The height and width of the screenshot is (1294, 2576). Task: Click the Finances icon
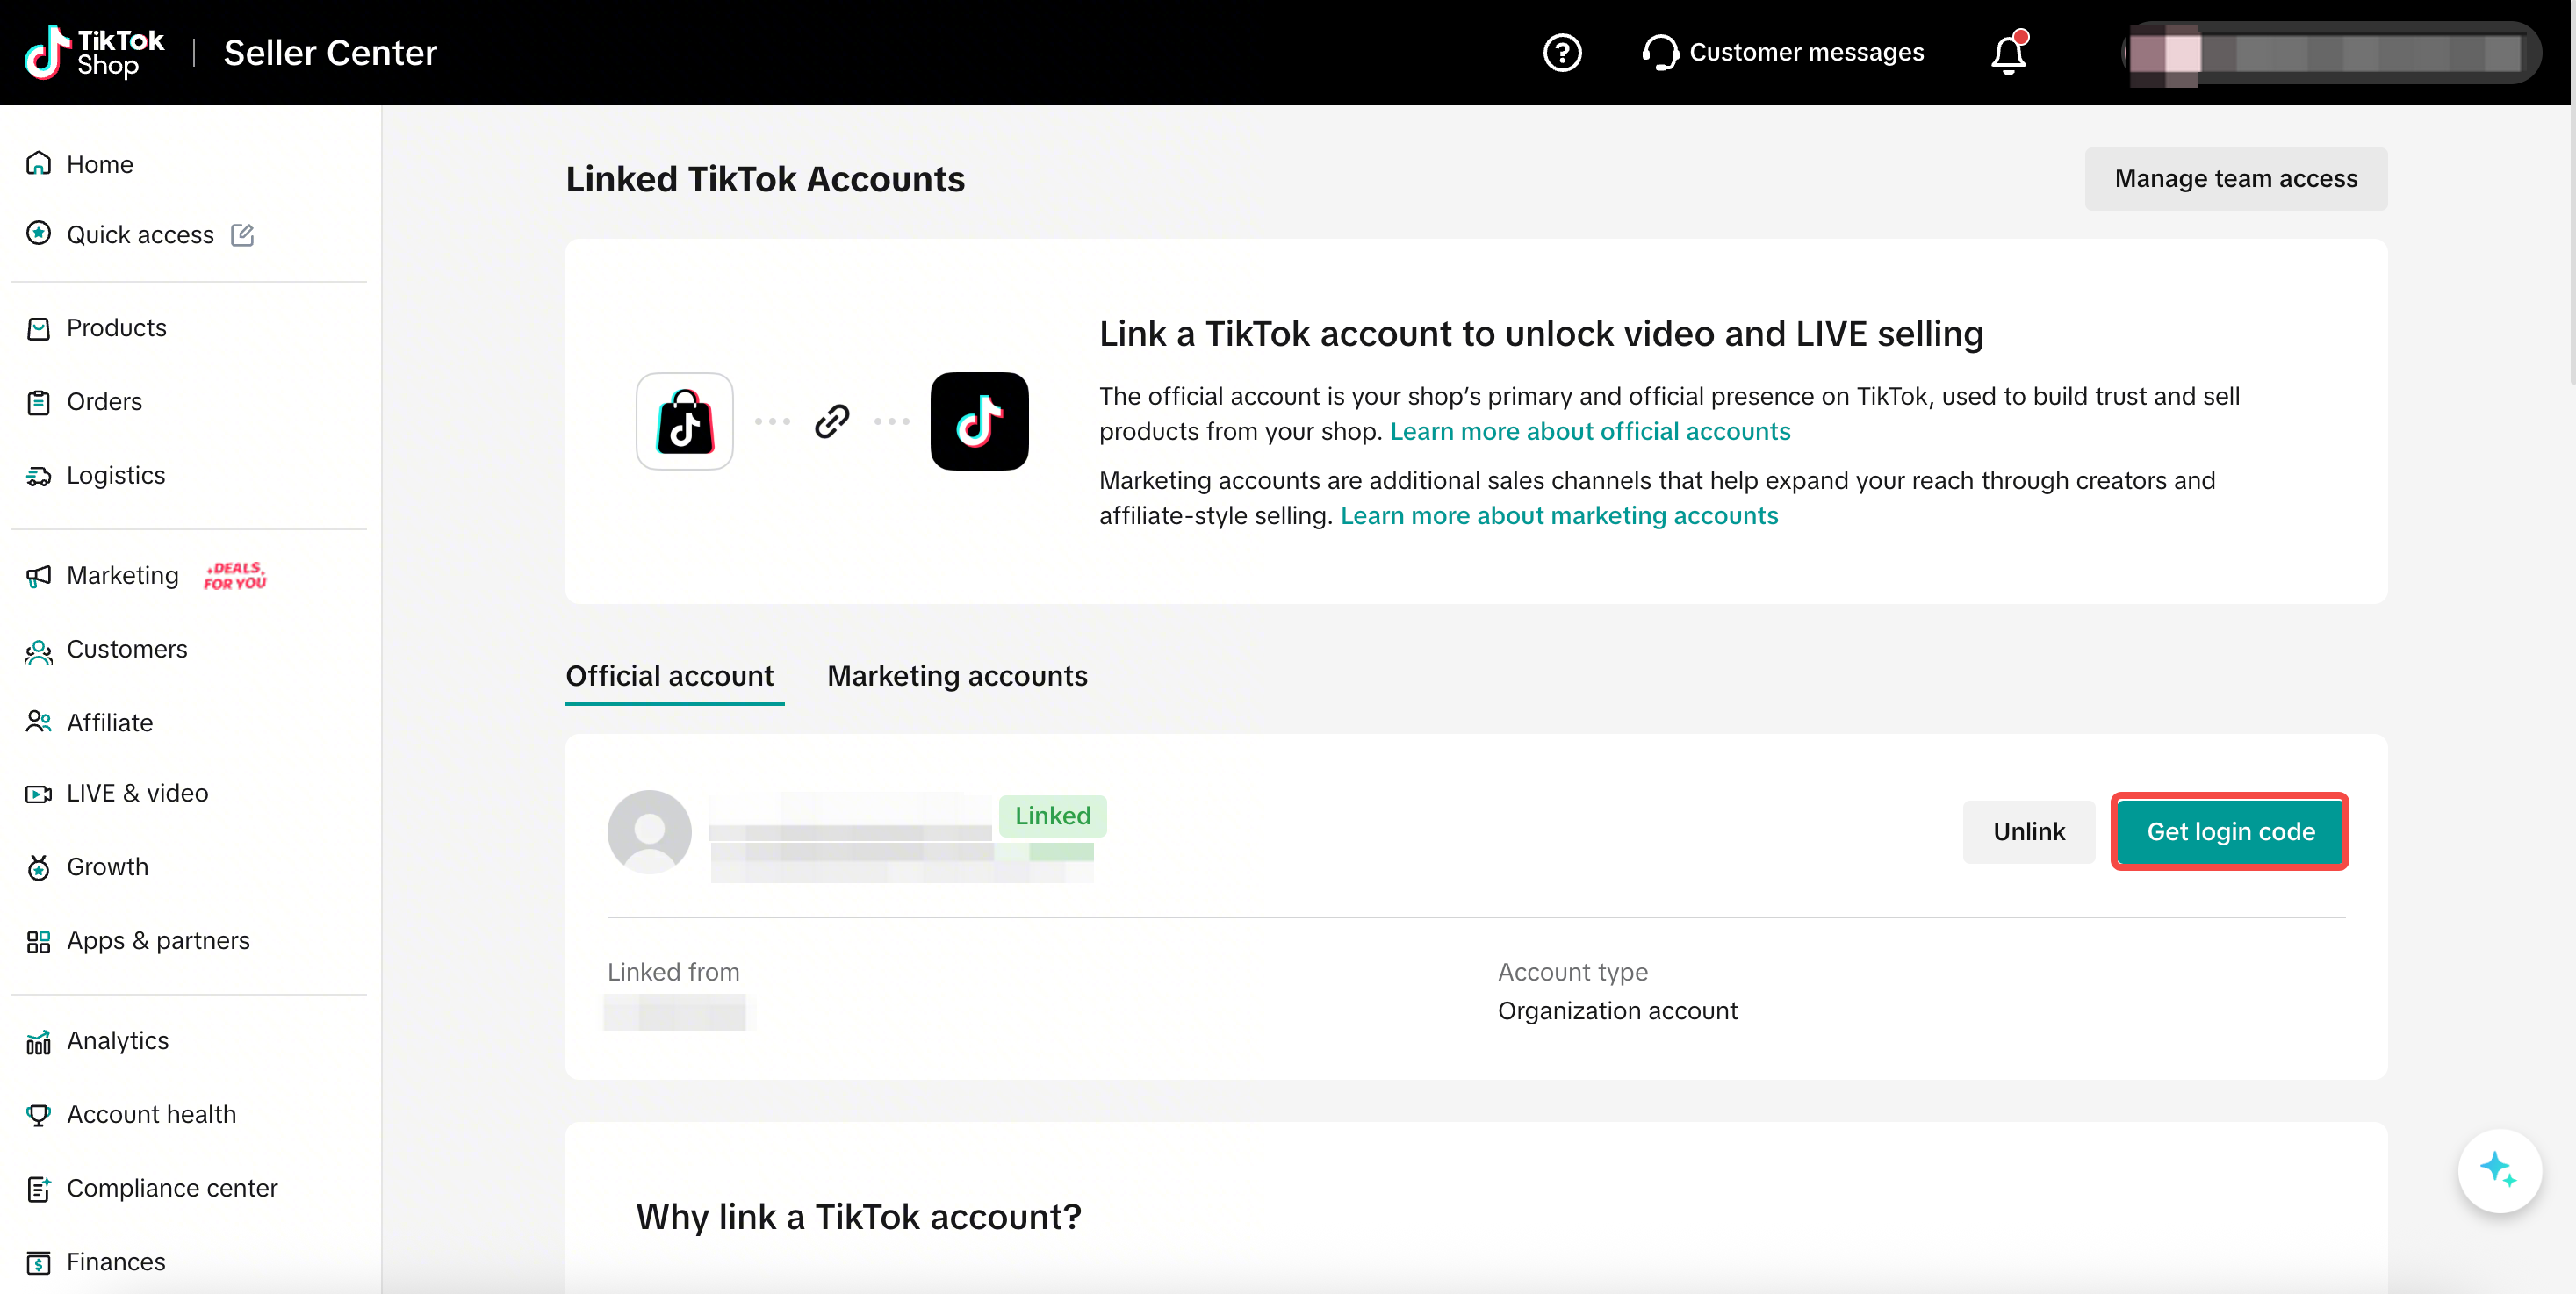click(38, 1263)
